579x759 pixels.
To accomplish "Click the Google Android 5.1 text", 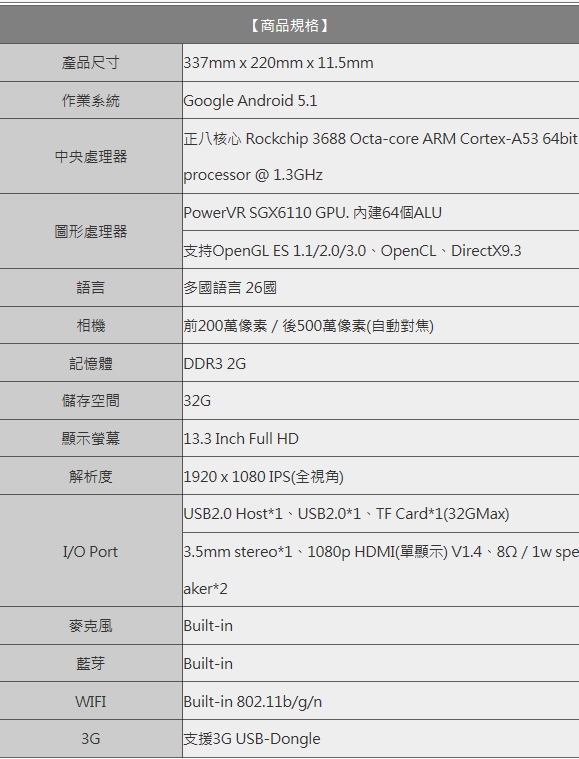I will click(250, 101).
